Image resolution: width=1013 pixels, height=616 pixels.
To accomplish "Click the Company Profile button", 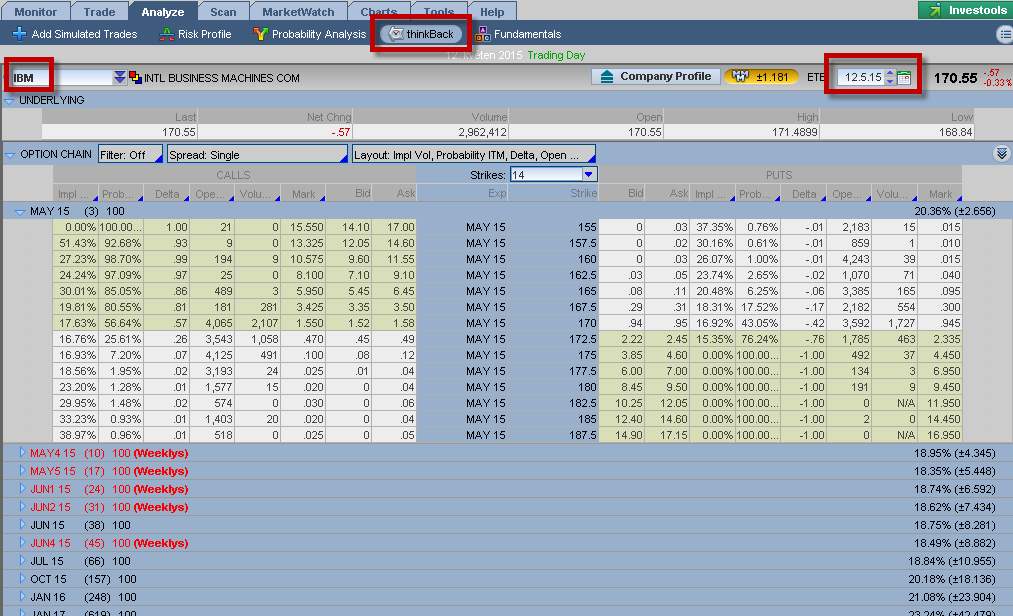I will click(656, 77).
